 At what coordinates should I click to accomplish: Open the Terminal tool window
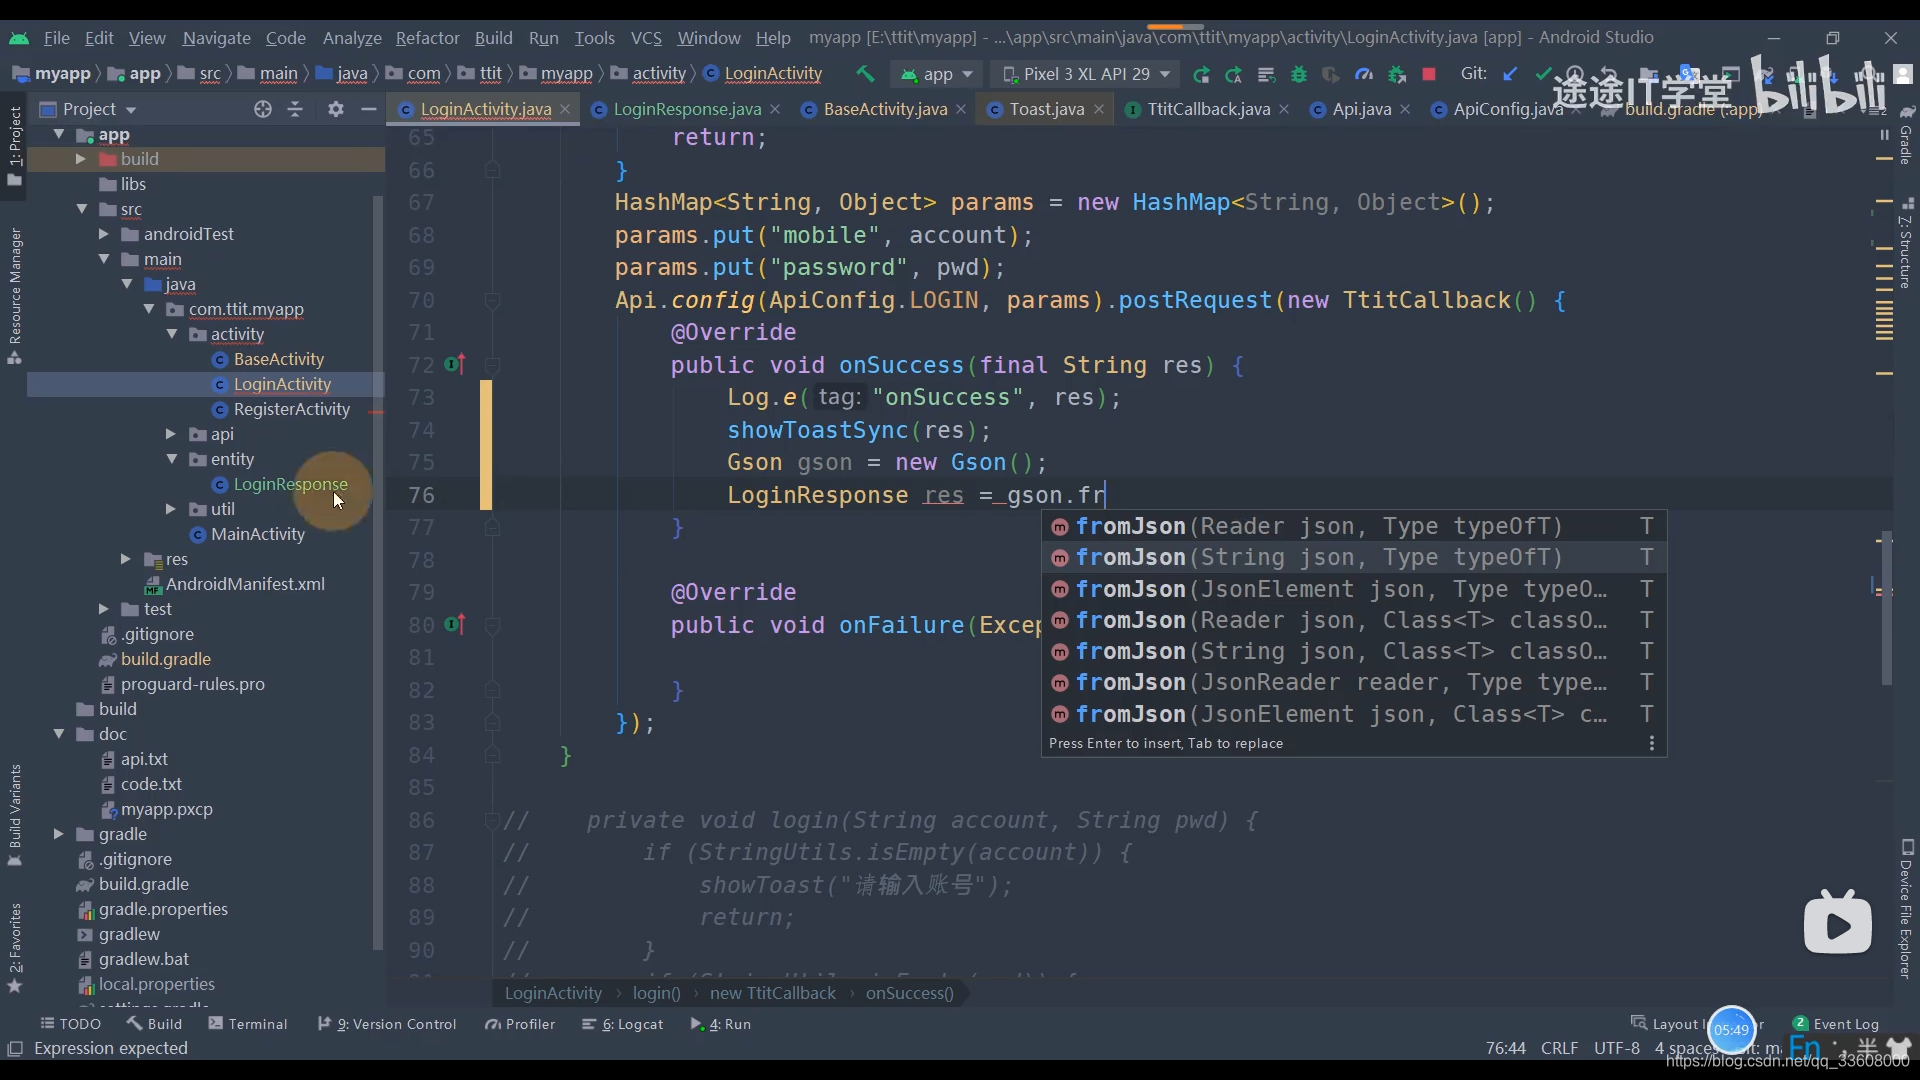[248, 1024]
